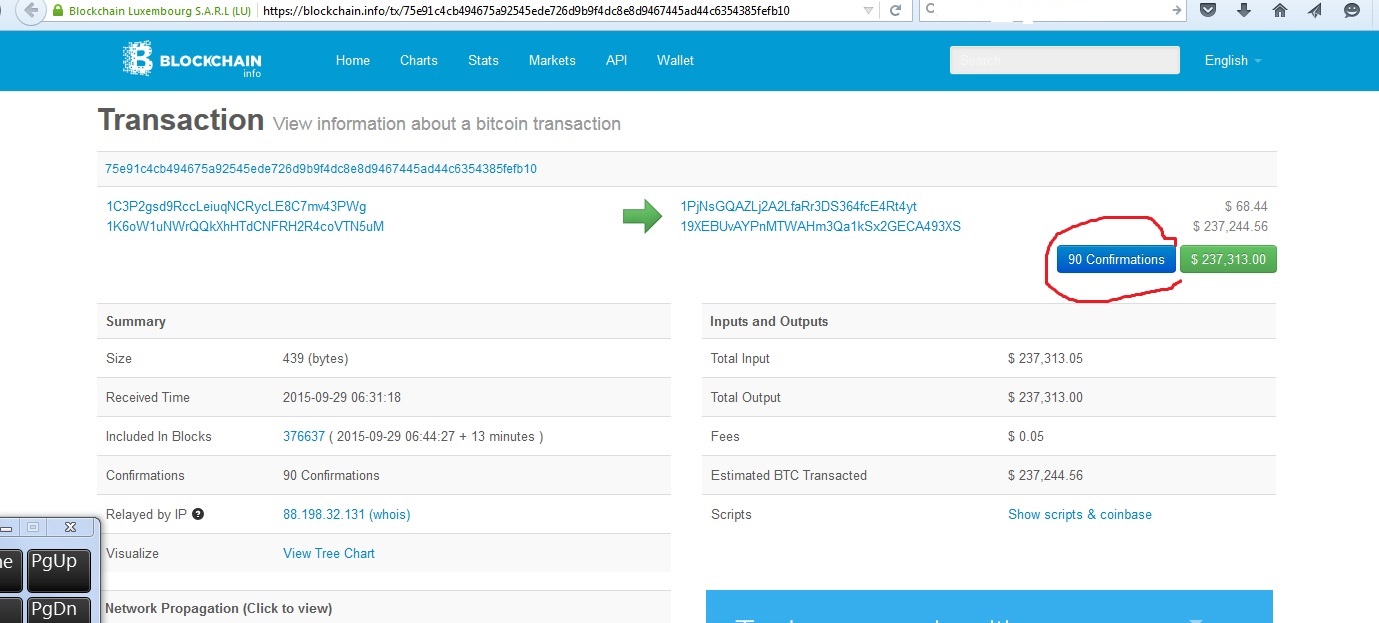The image size is (1379, 623).
Task: Go to the Home menu item
Action: point(353,60)
